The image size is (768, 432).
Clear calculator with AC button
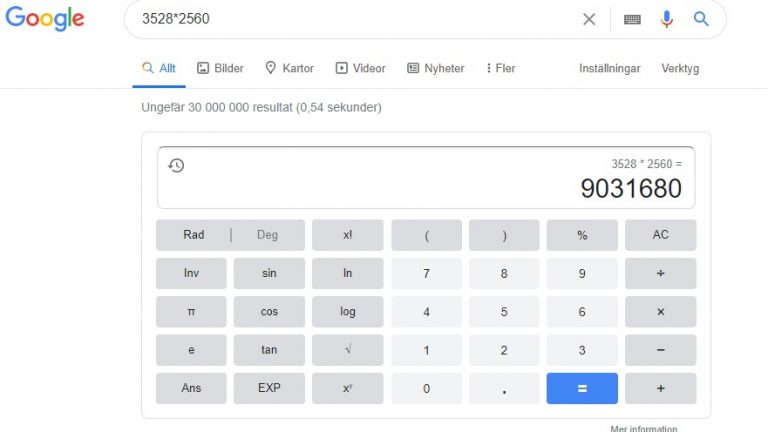[660, 235]
